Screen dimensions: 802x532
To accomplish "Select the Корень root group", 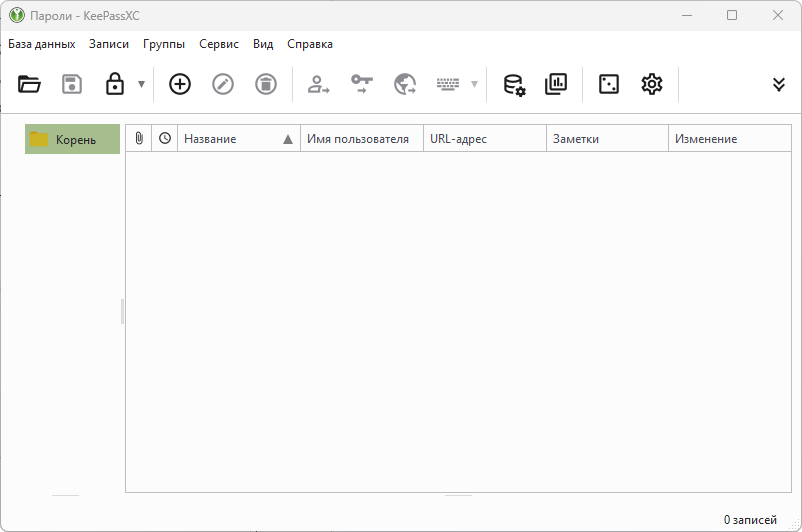I will (74, 139).
